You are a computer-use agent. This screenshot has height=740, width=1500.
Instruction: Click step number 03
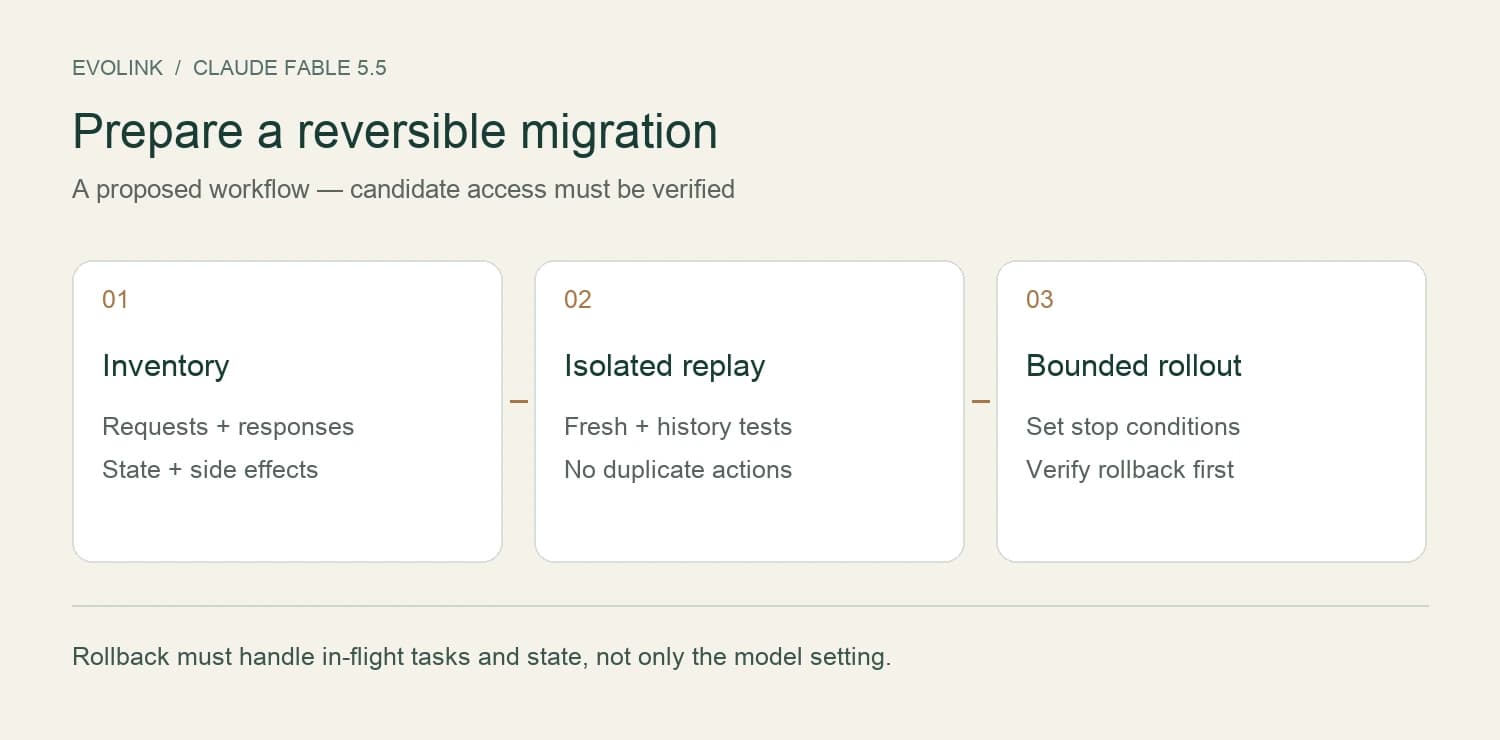tap(1040, 299)
